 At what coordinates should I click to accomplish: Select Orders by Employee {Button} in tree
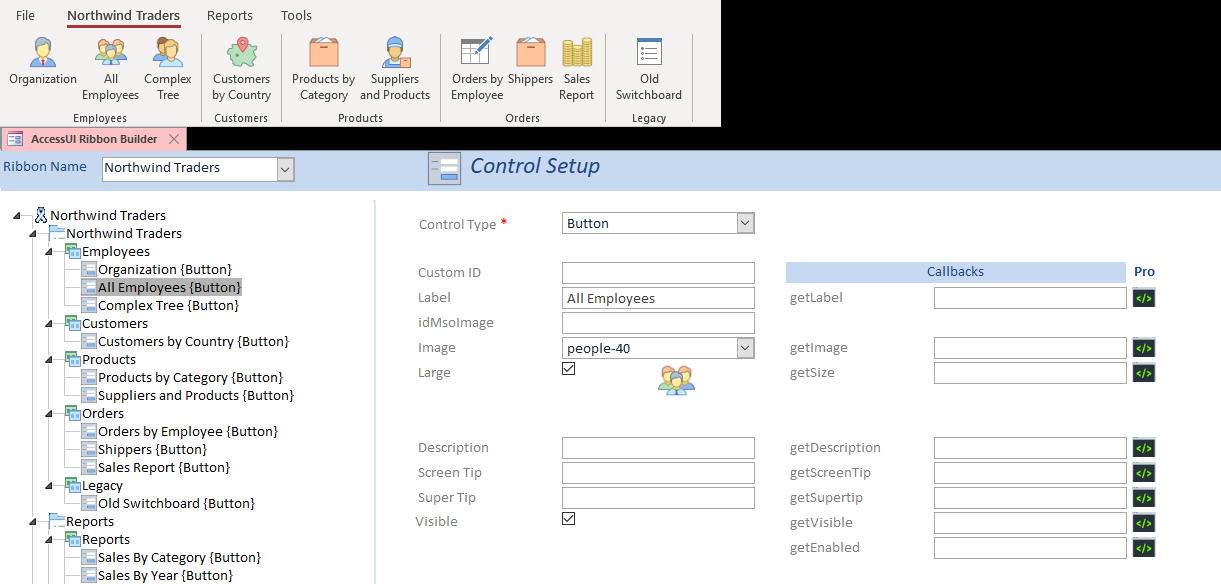188,431
